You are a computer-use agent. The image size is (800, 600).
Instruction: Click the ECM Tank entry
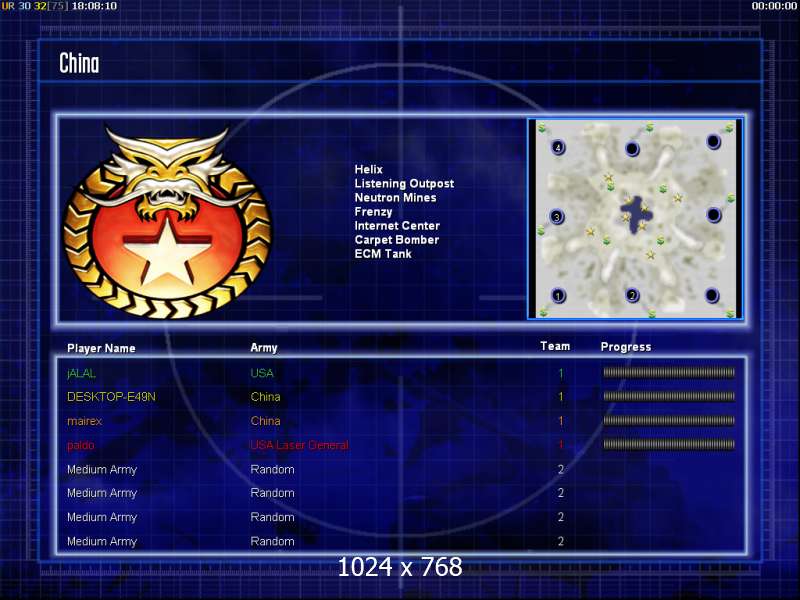tap(383, 254)
